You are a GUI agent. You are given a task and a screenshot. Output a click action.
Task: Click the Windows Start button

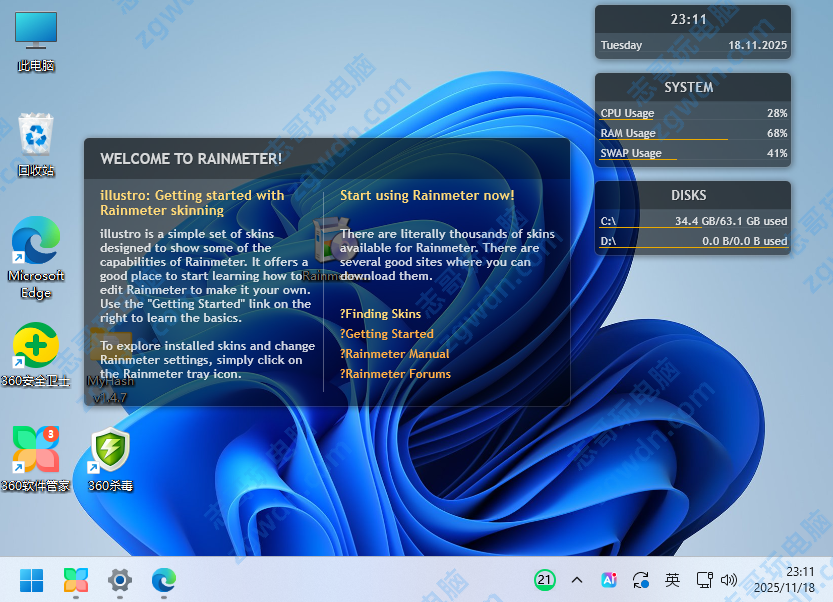[32, 579]
